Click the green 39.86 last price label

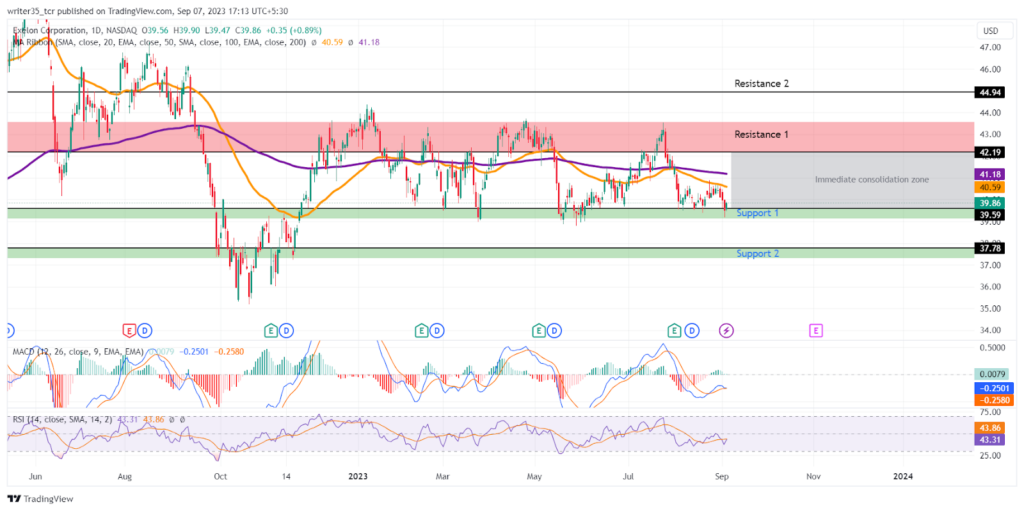click(x=991, y=203)
